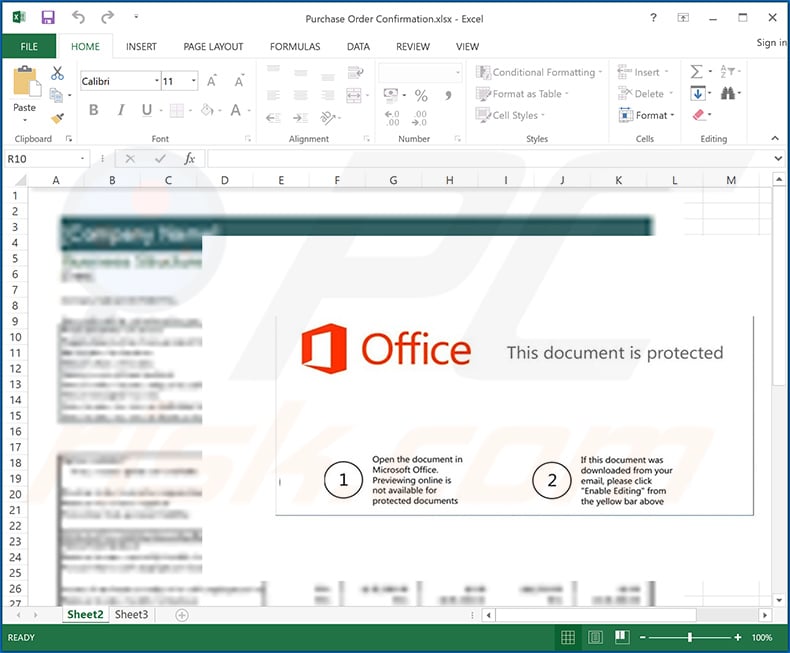Apply cell borders icon
The width and height of the screenshot is (790, 653).
pyautogui.click(x=176, y=110)
